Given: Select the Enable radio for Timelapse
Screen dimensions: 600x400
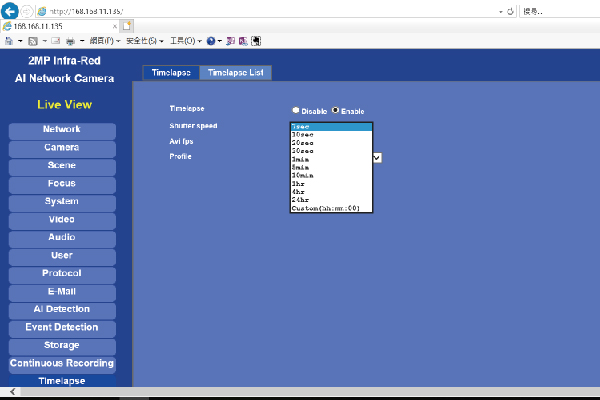Looking at the screenshot, I should pos(335,110).
